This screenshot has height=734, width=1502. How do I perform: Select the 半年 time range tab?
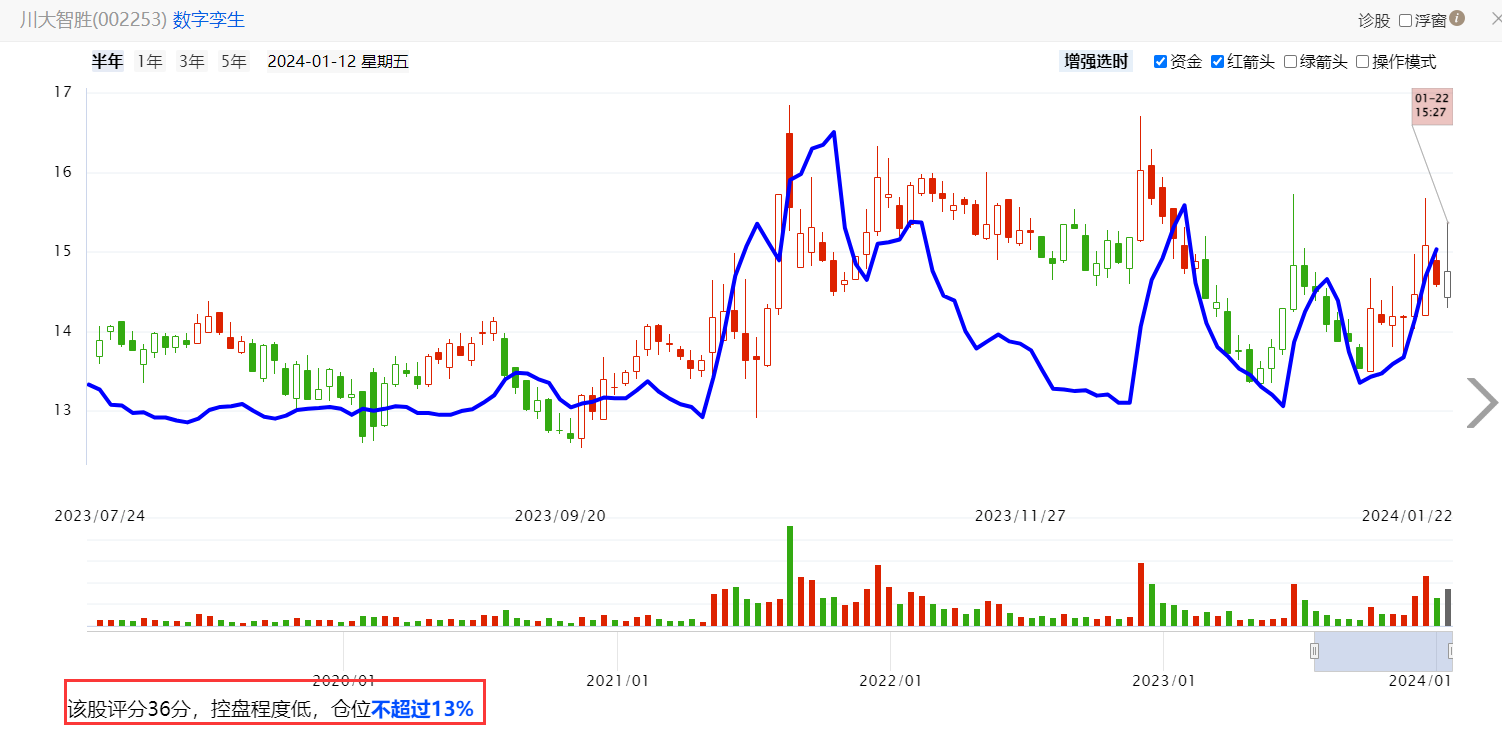[x=108, y=61]
